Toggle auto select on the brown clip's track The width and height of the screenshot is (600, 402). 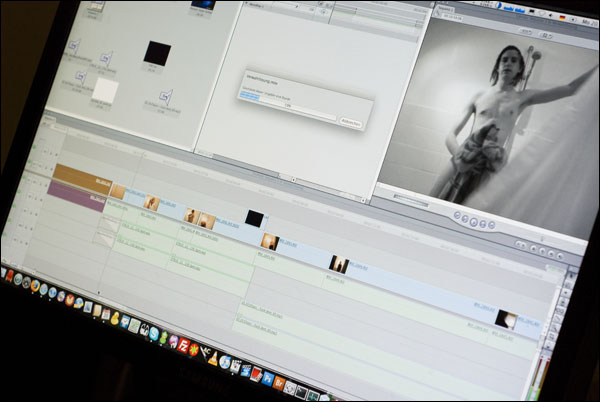[52, 169]
